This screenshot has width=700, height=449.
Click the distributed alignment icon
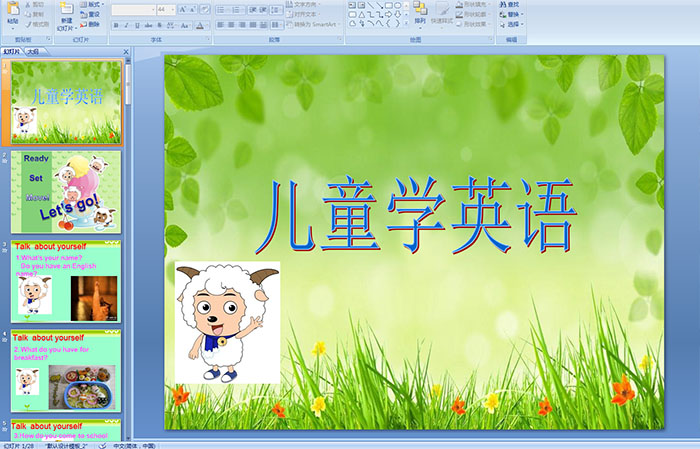coord(263,25)
